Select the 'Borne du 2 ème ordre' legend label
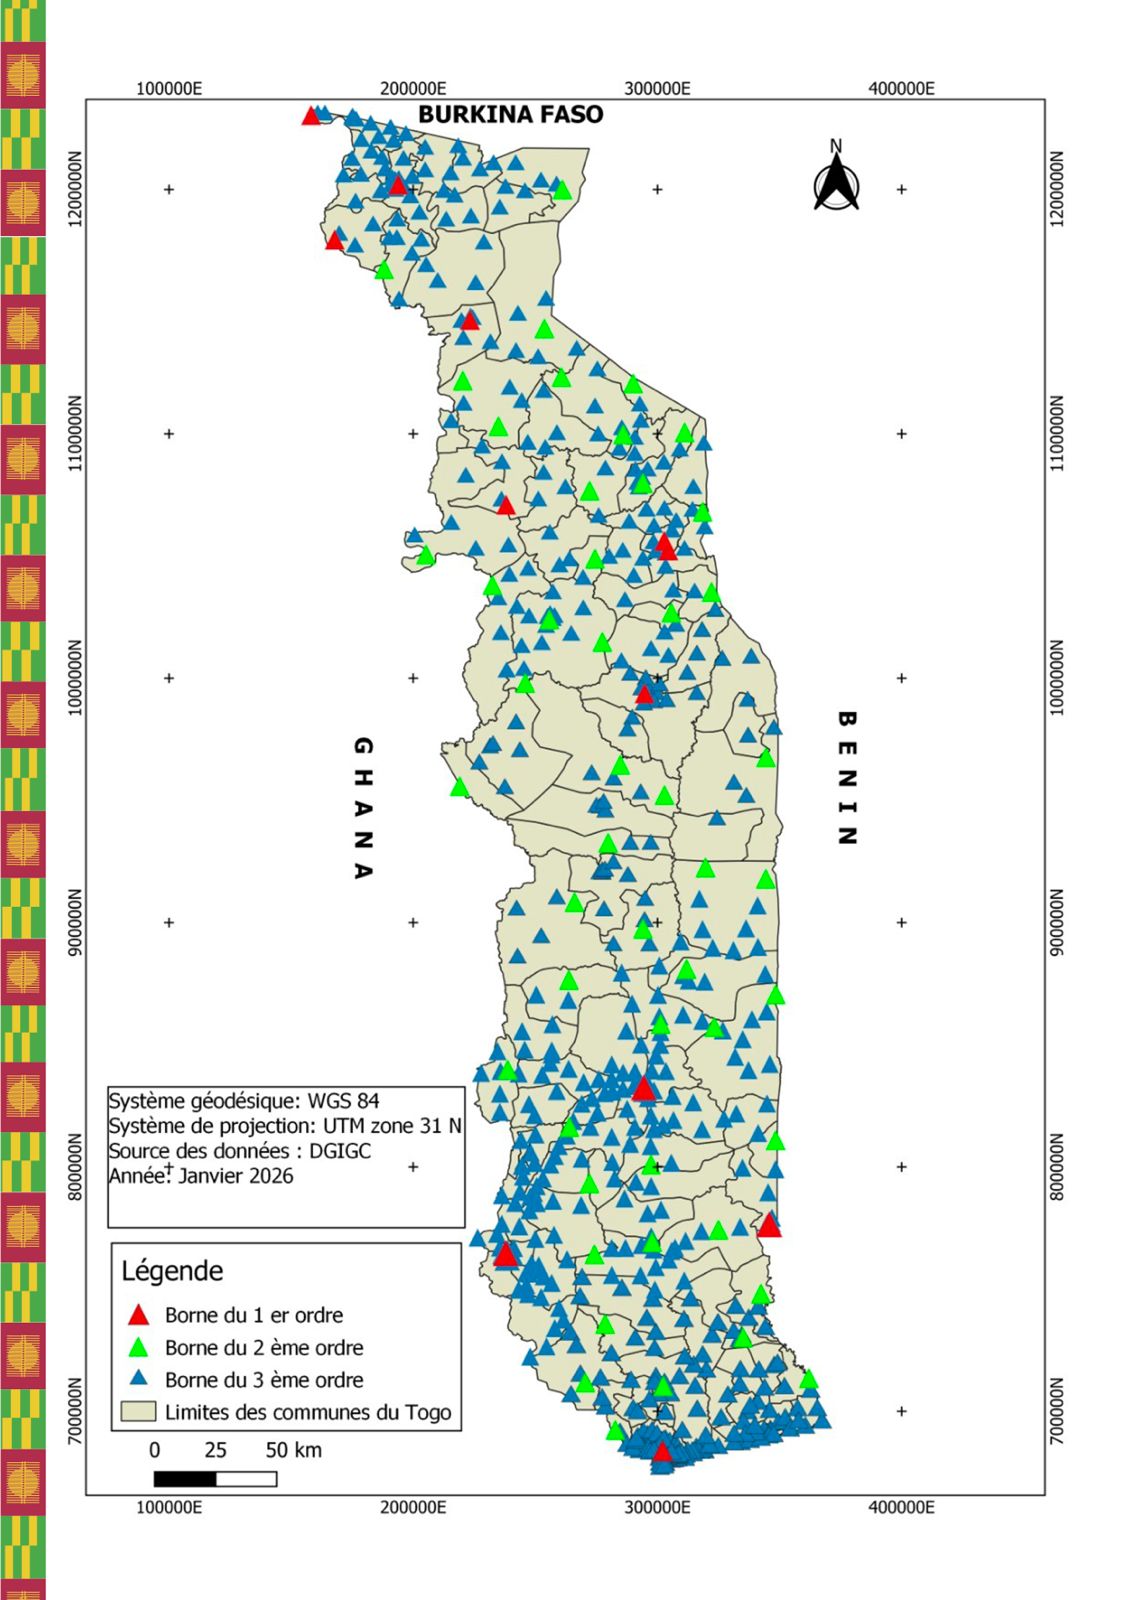 point(264,1348)
